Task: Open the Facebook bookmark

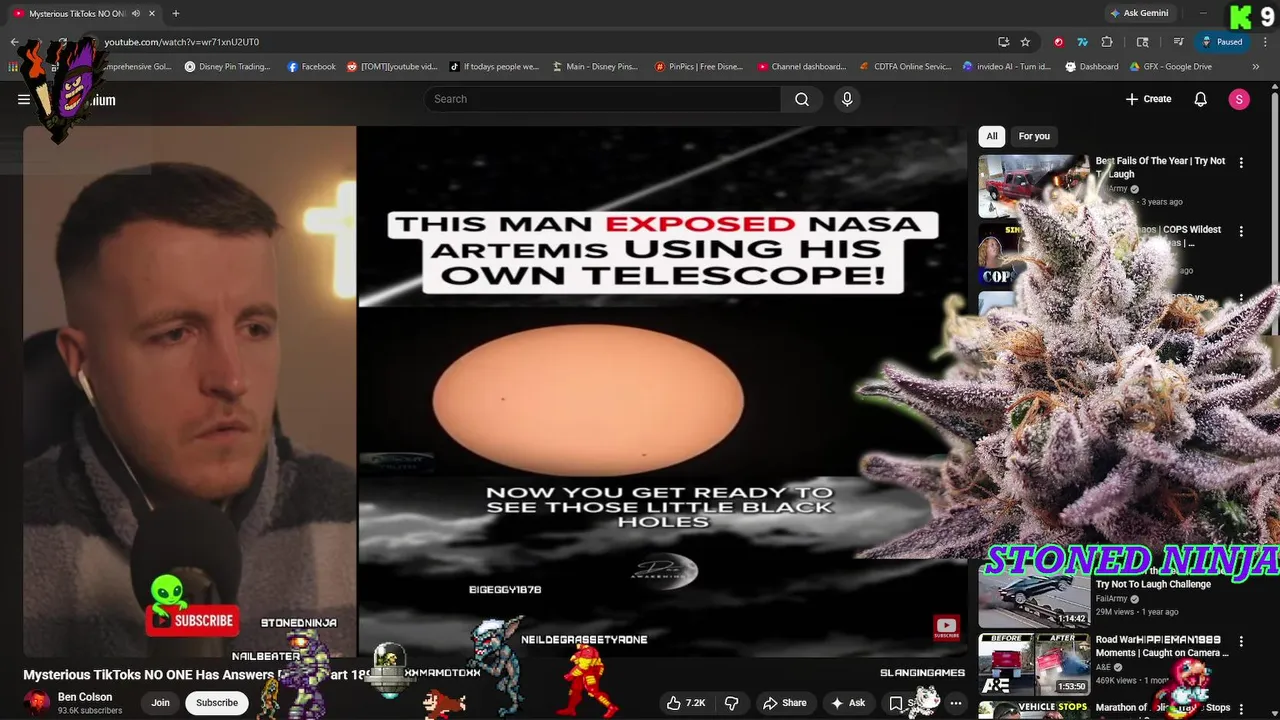Action: click(311, 67)
